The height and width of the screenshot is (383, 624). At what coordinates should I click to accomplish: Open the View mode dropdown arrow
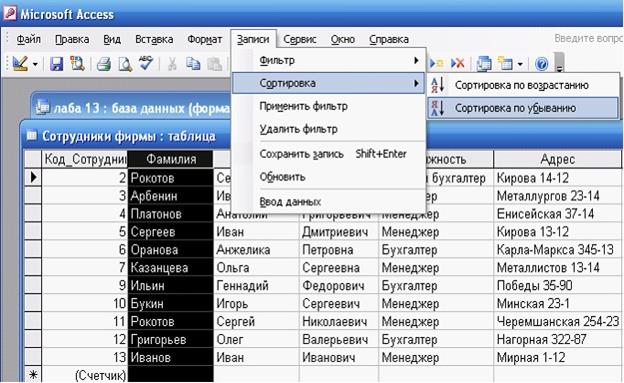point(35,64)
